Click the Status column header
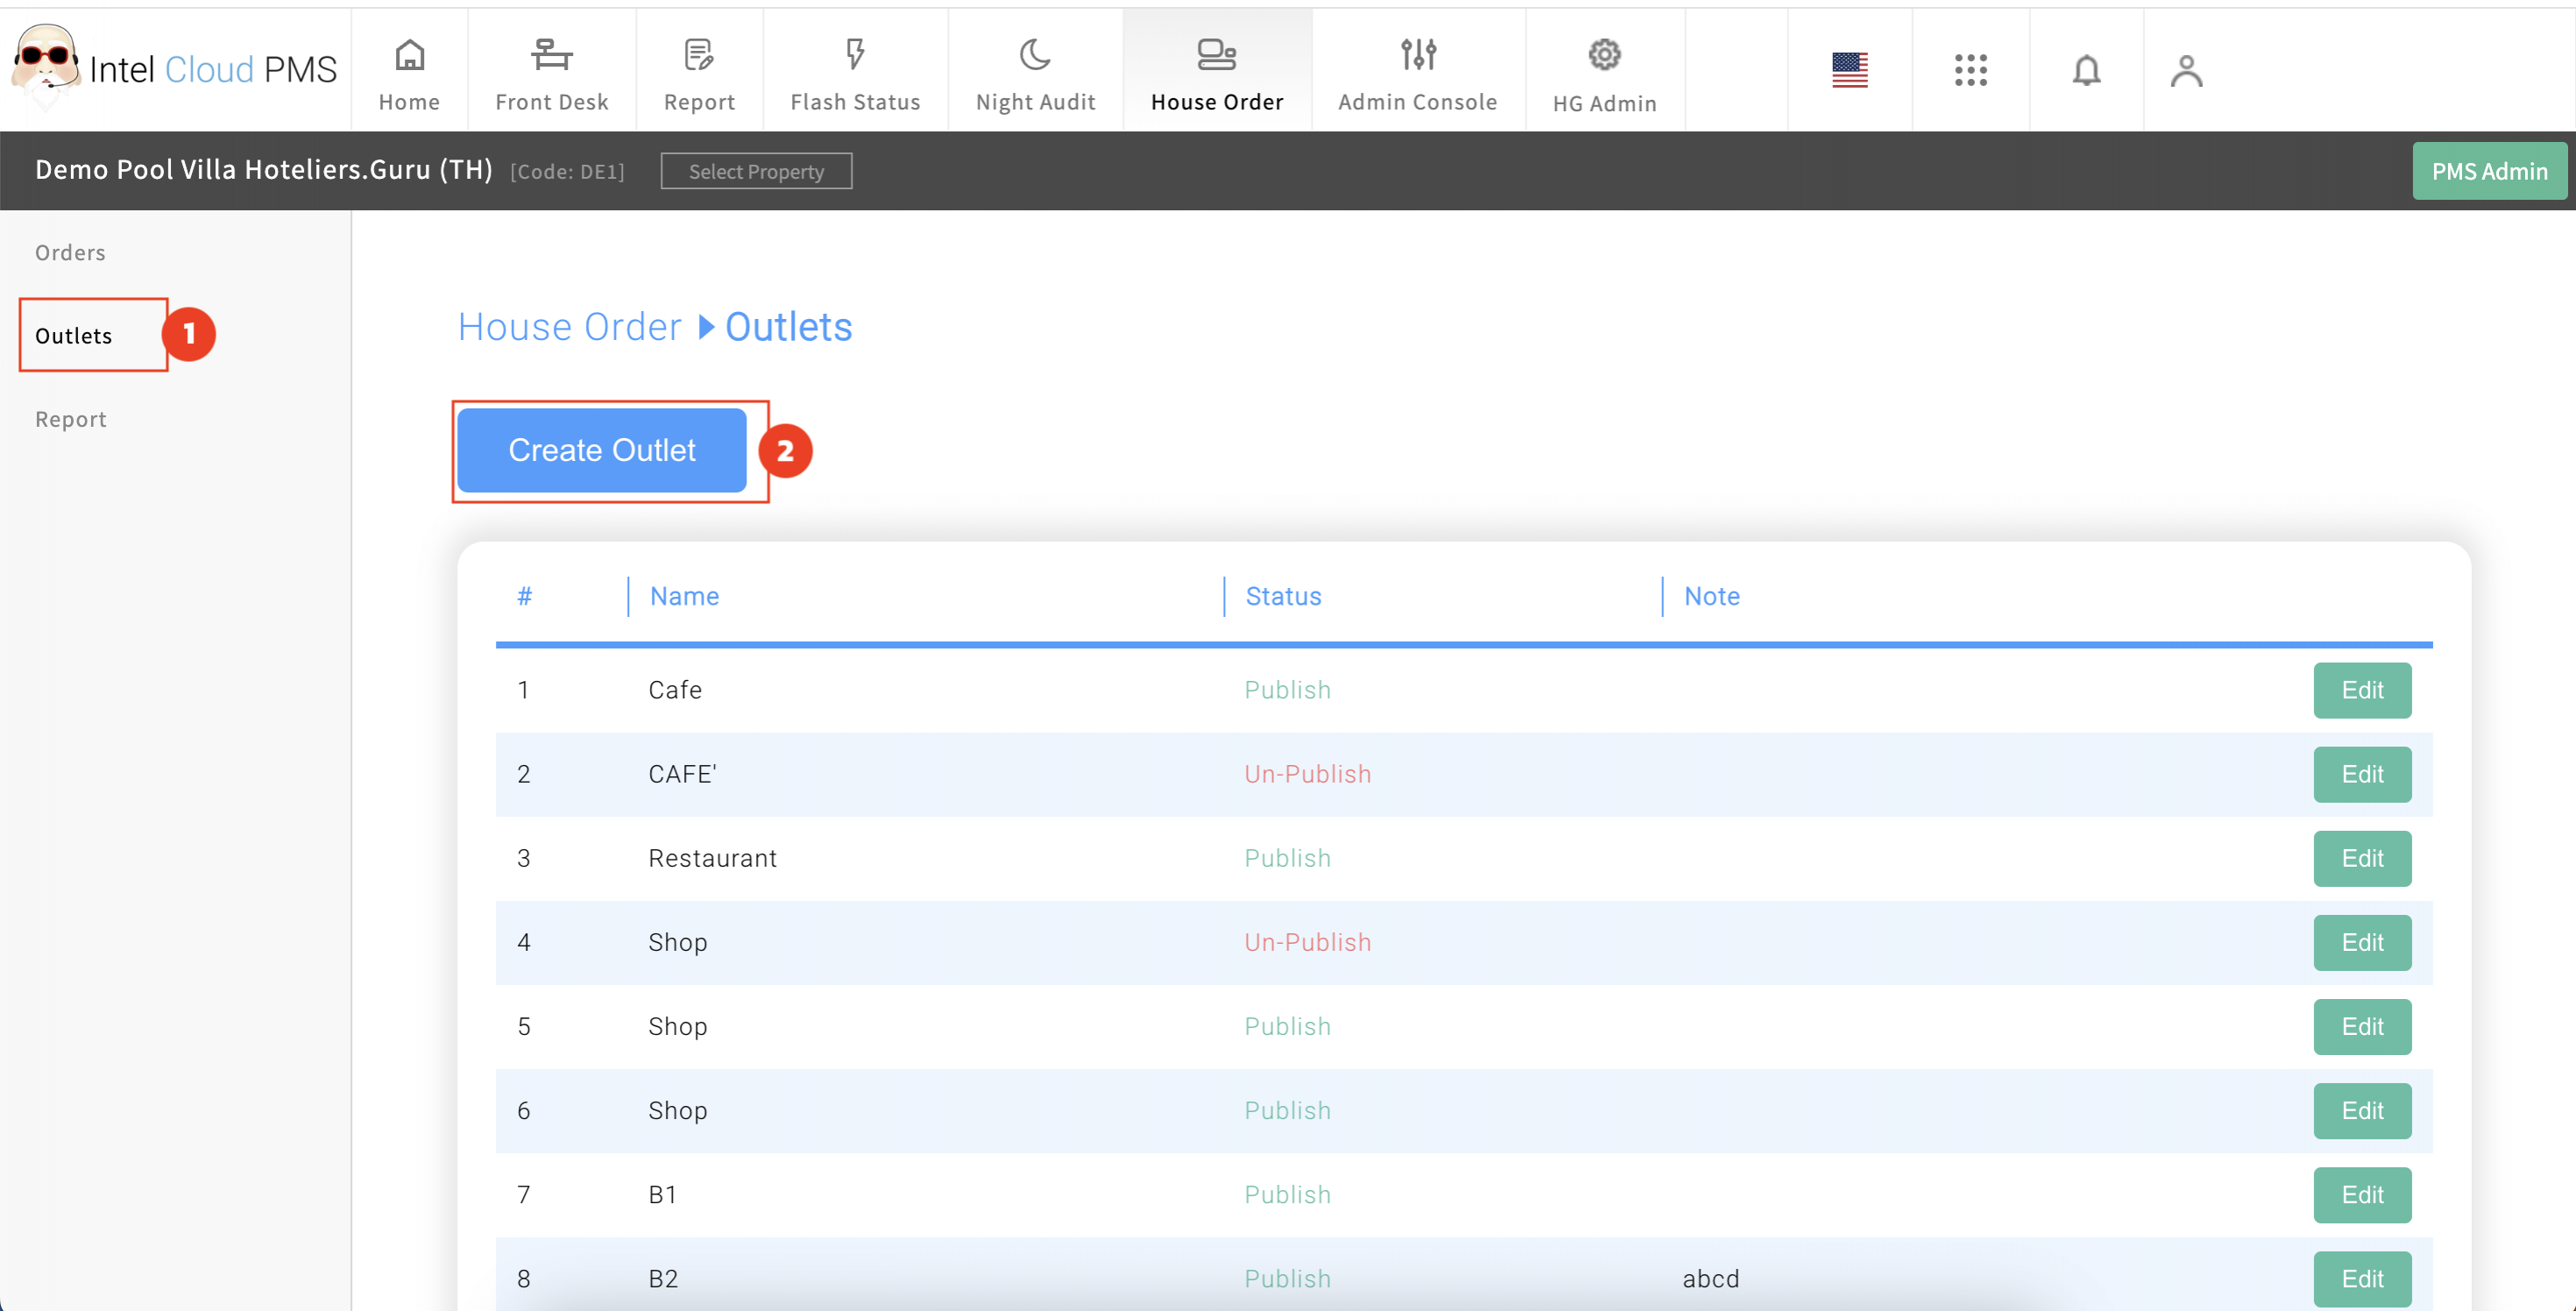The image size is (2576, 1311). pos(1283,596)
